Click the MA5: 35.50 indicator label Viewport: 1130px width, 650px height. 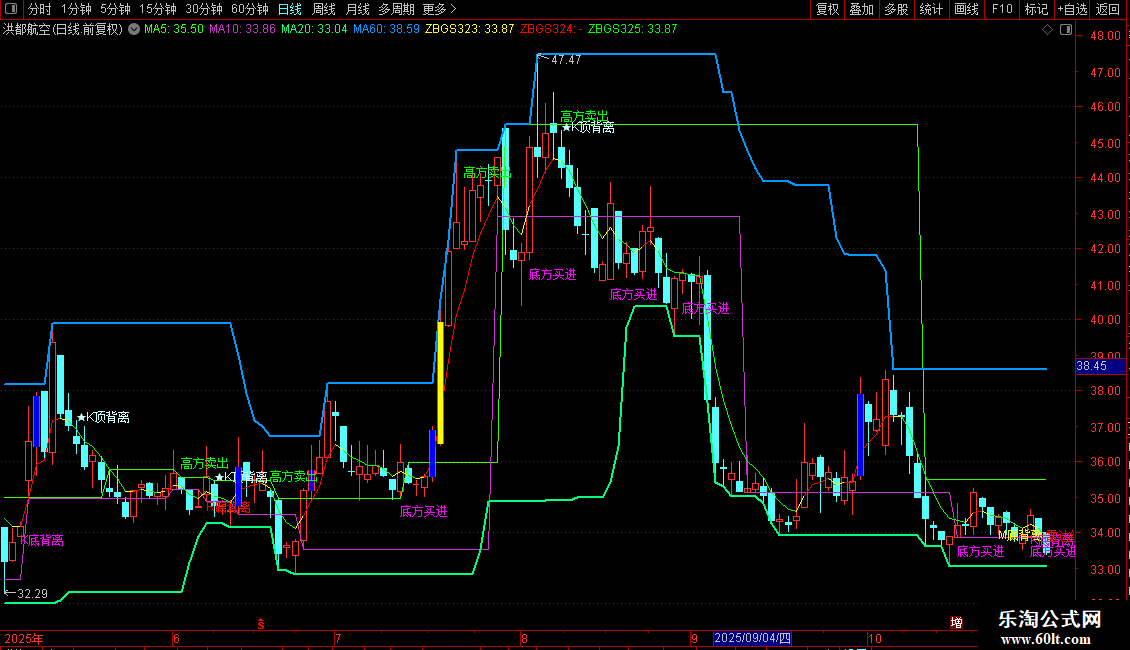[174, 30]
